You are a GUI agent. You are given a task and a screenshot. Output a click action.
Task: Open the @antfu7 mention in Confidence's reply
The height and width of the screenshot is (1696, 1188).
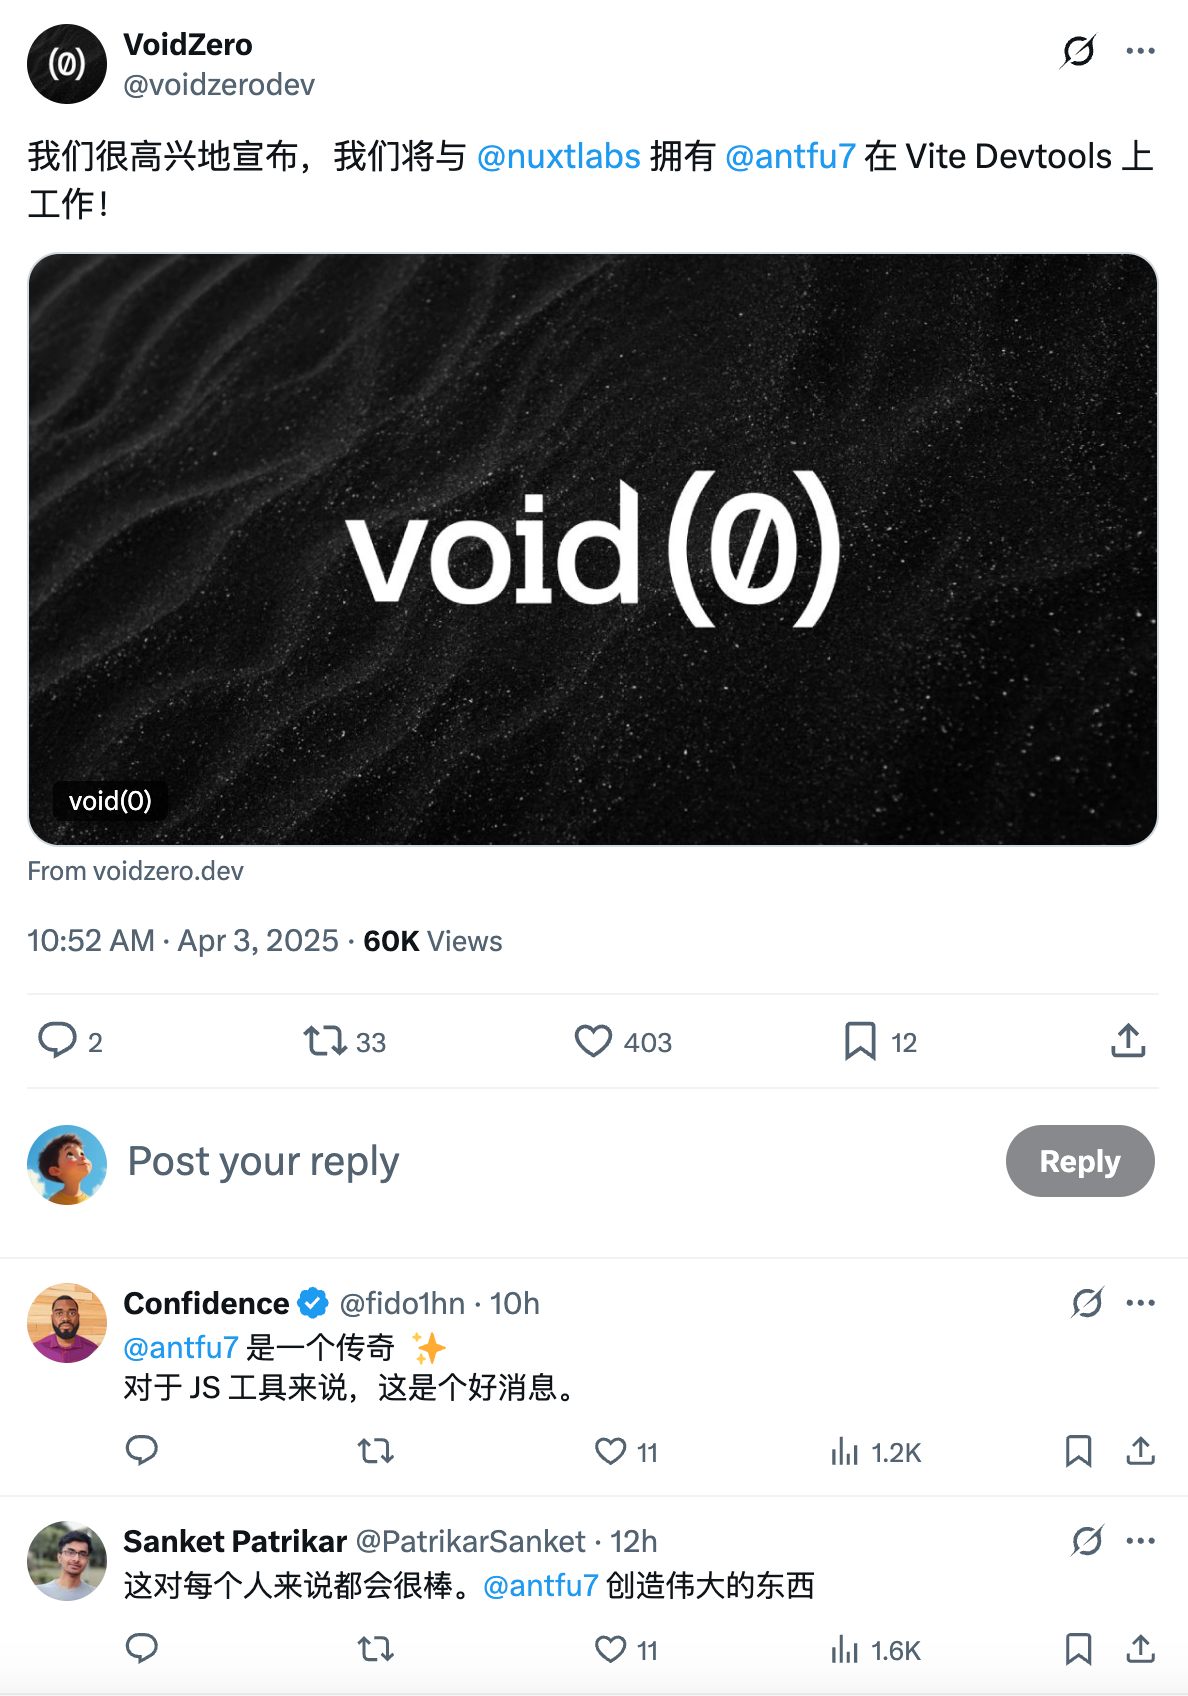(181, 1347)
